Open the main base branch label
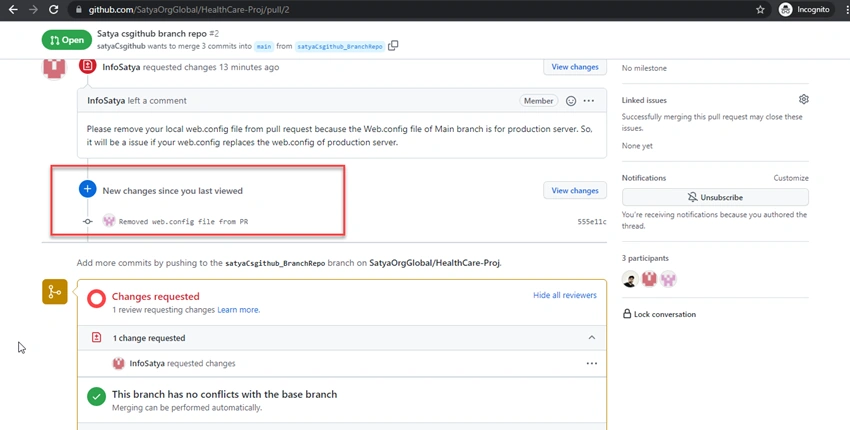The width and height of the screenshot is (850, 430). (x=264, y=47)
